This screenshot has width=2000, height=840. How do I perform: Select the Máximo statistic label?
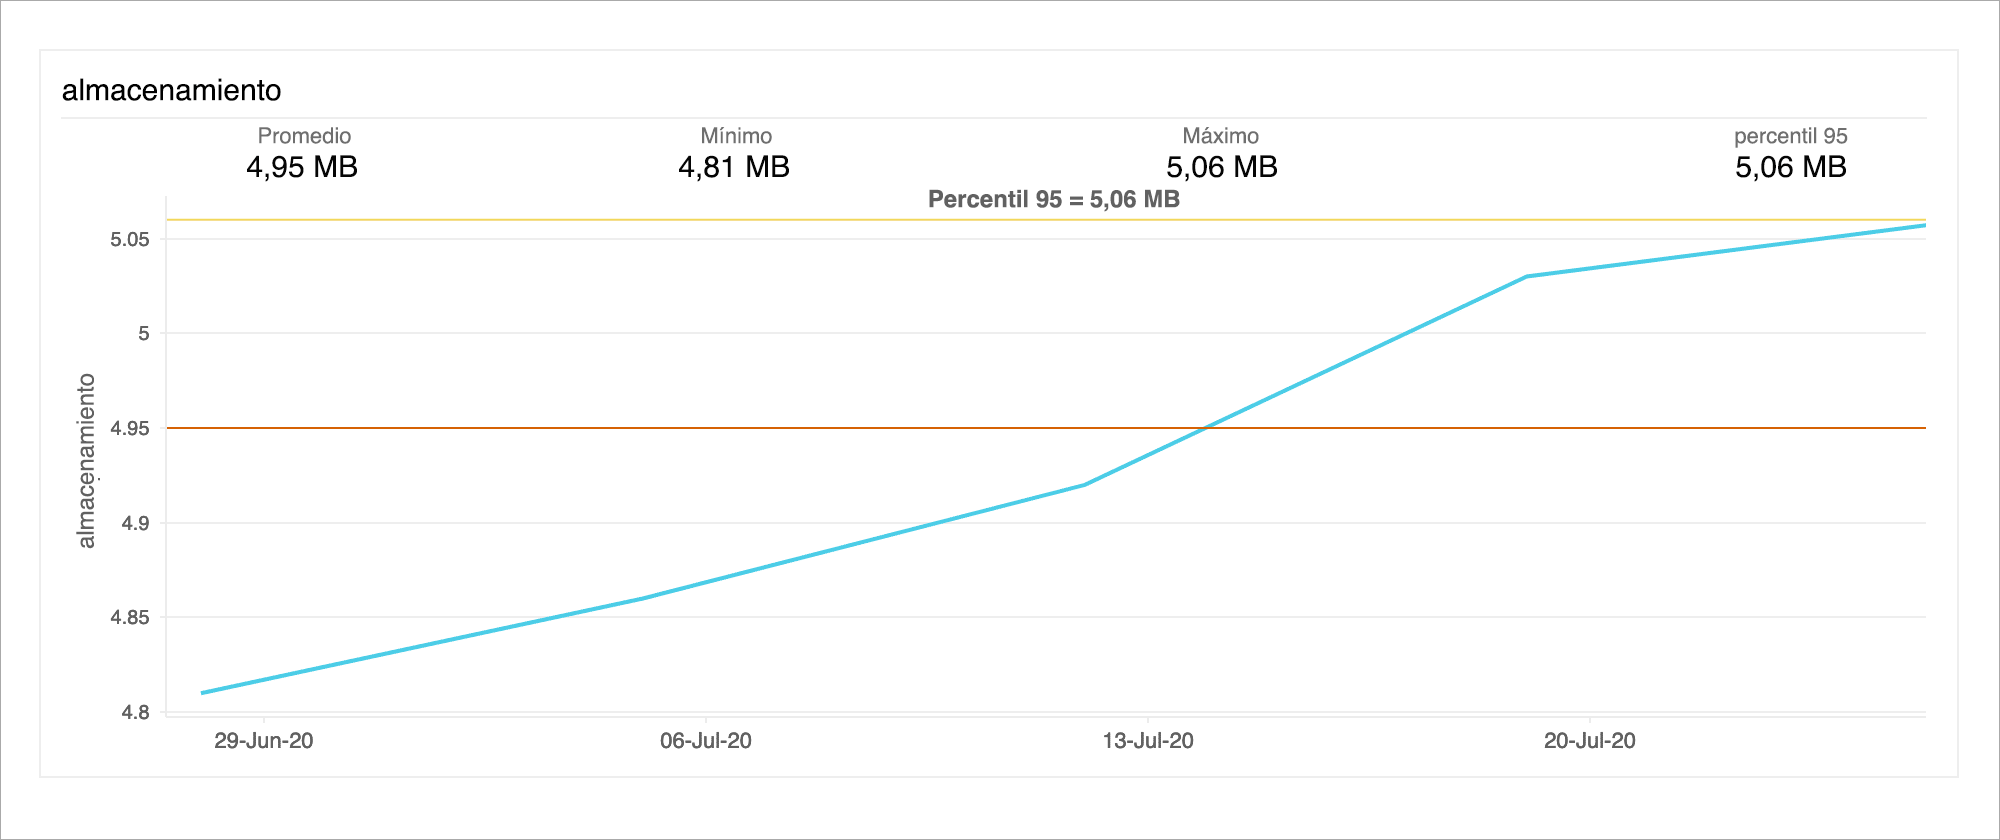tap(1220, 136)
